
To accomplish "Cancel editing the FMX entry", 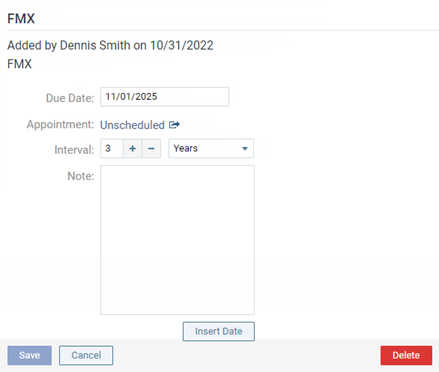I will click(86, 355).
